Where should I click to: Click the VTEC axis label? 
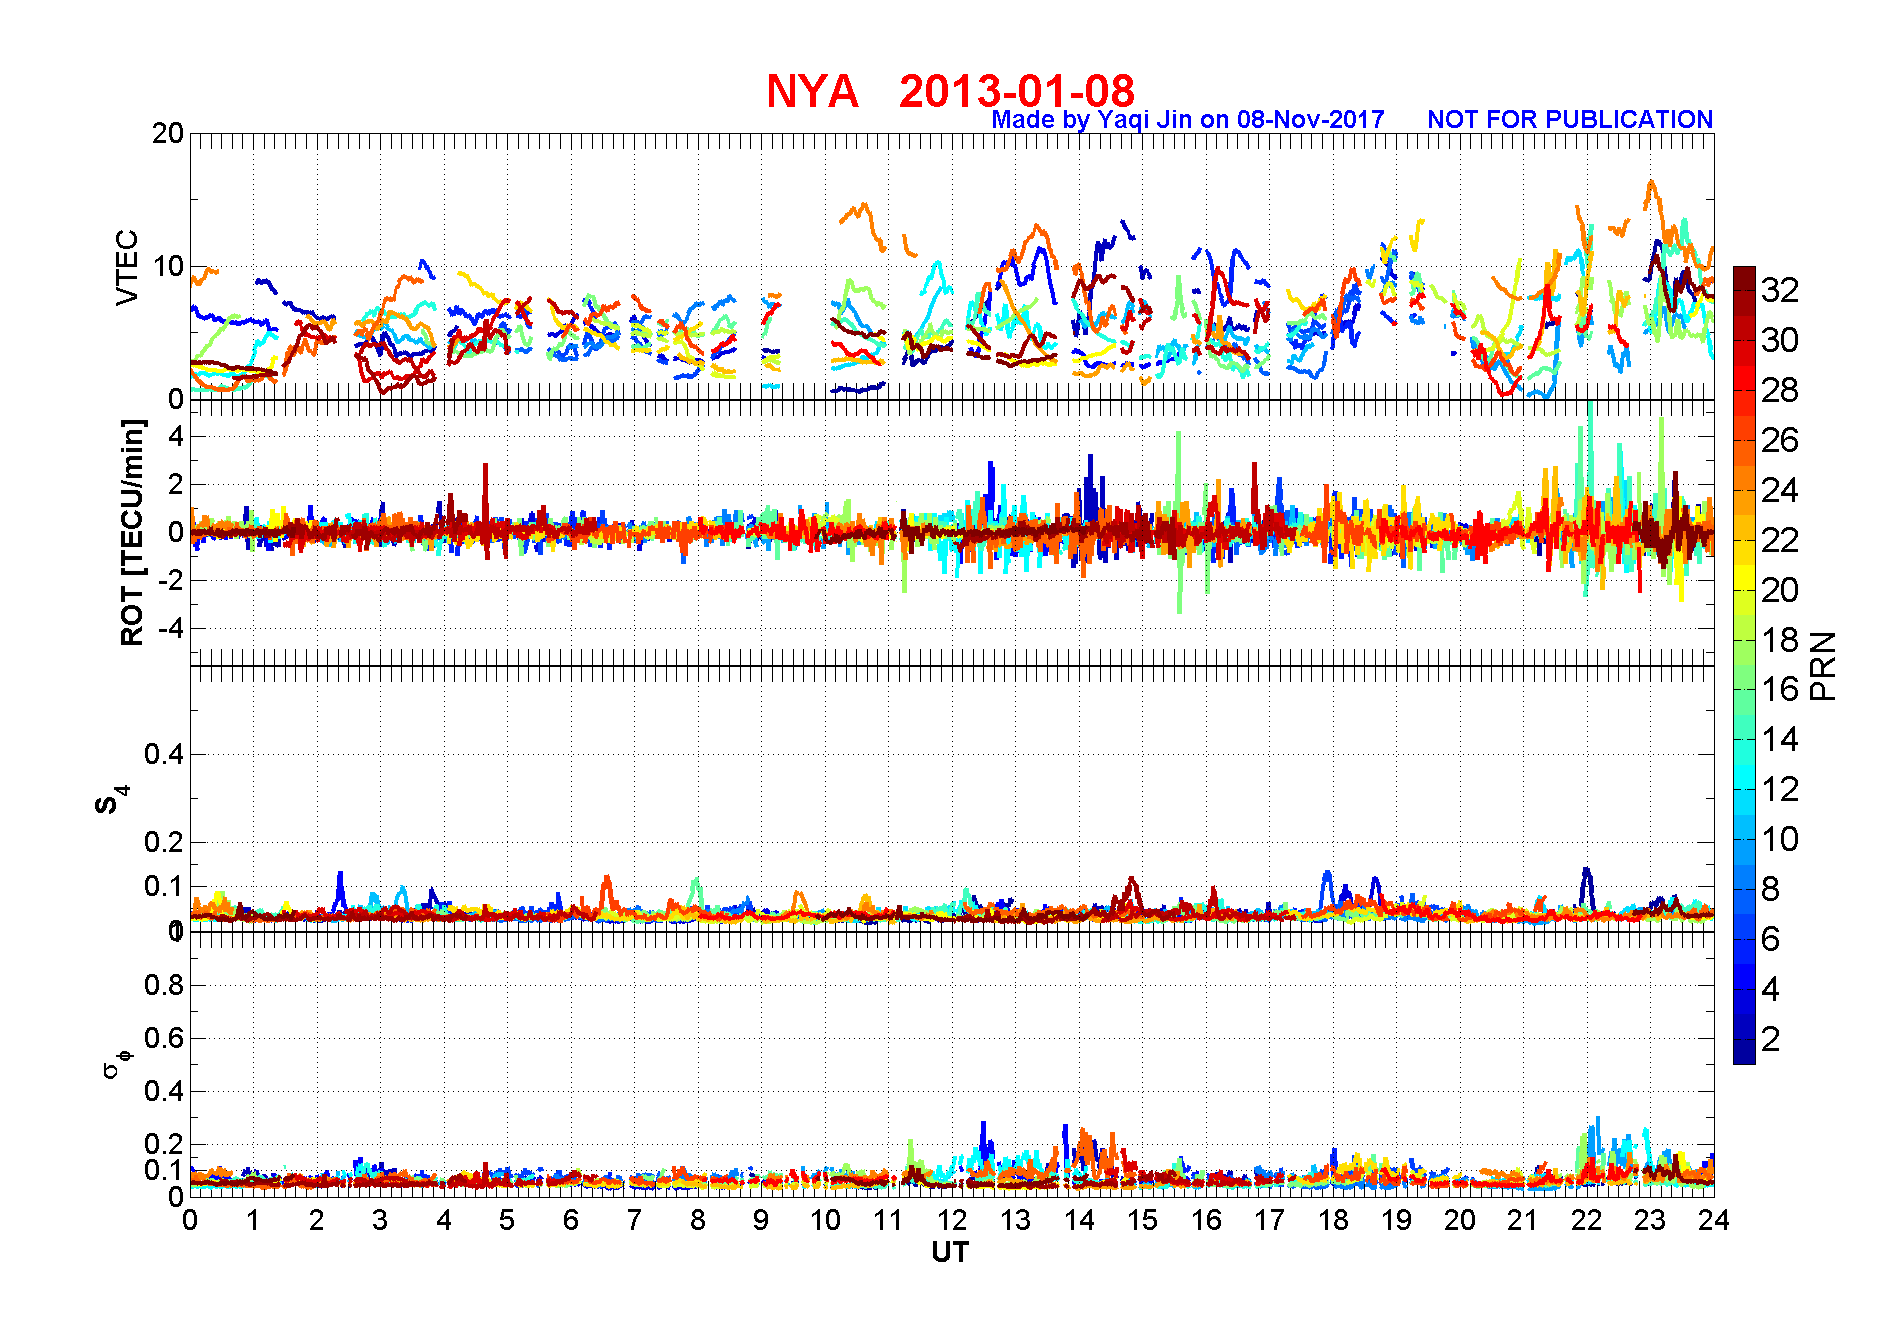(127, 267)
